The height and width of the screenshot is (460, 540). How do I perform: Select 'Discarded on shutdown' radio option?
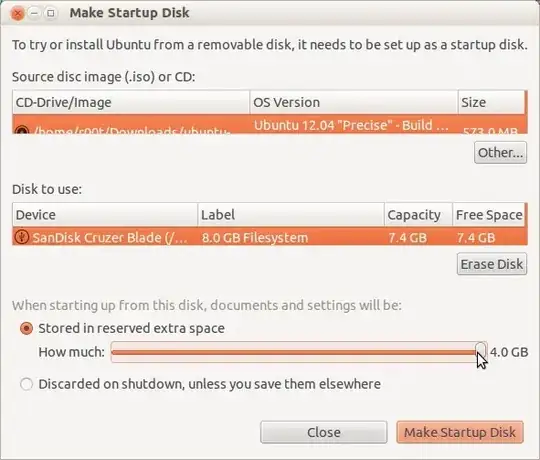coord(27,384)
